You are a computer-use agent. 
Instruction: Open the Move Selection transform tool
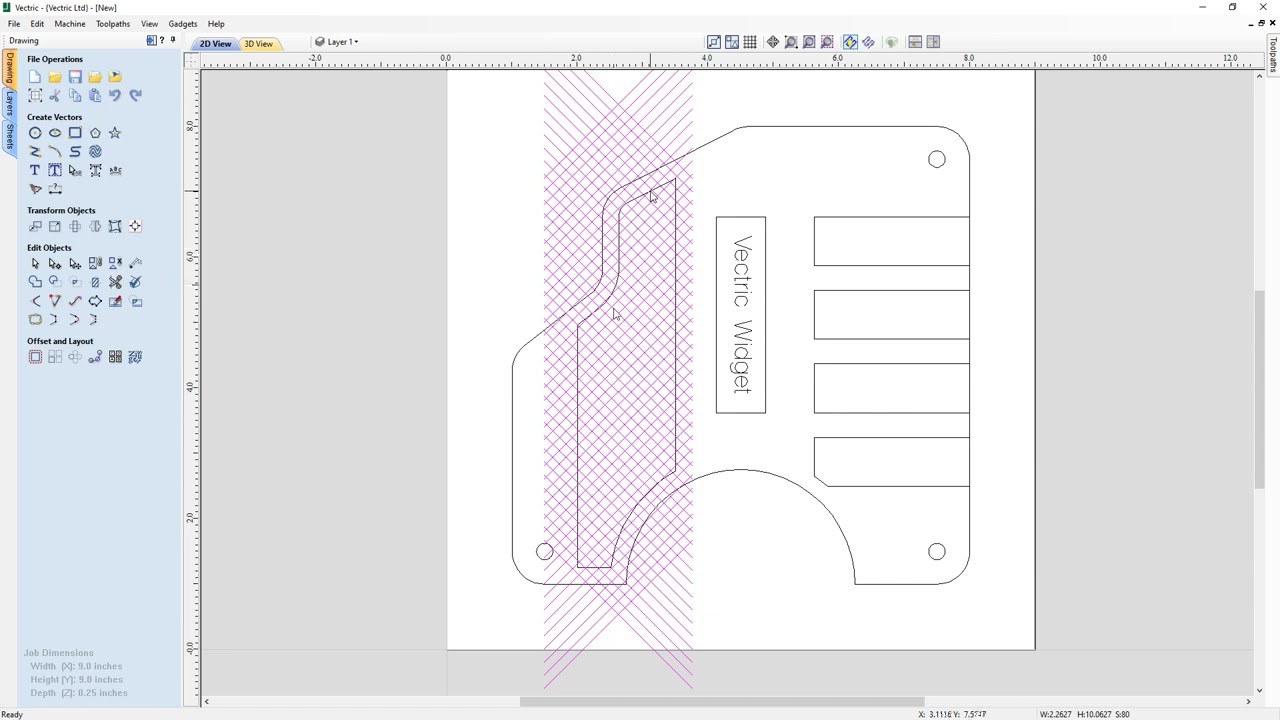(35, 227)
